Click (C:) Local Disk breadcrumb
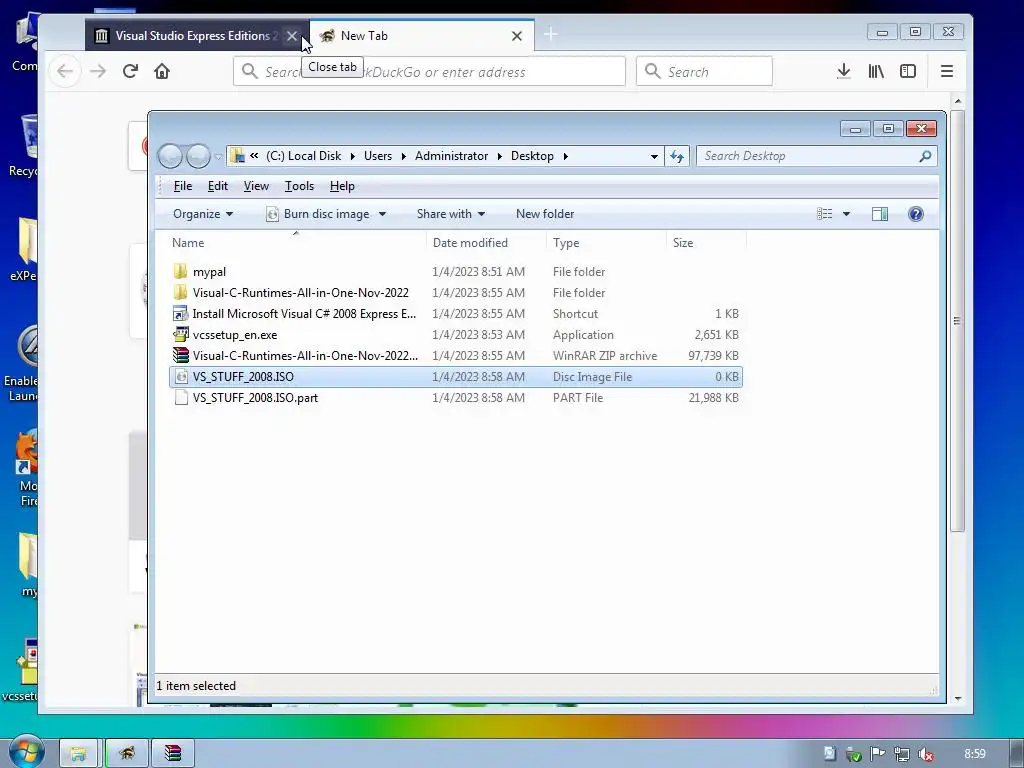 pyautogui.click(x=303, y=156)
